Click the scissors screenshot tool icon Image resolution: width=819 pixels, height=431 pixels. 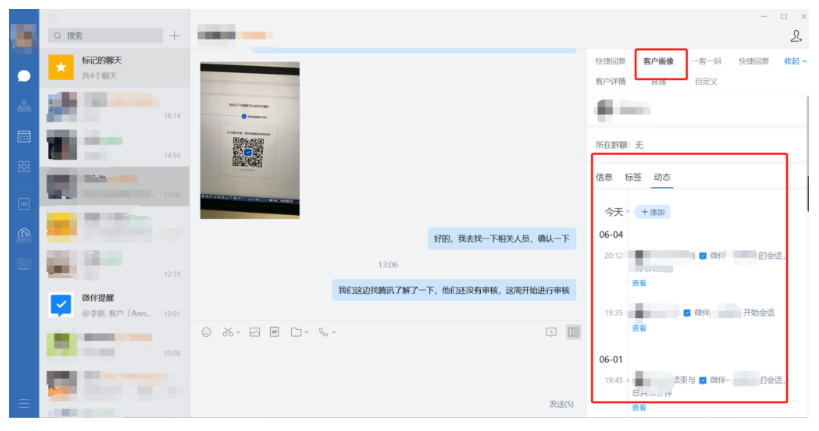227,332
